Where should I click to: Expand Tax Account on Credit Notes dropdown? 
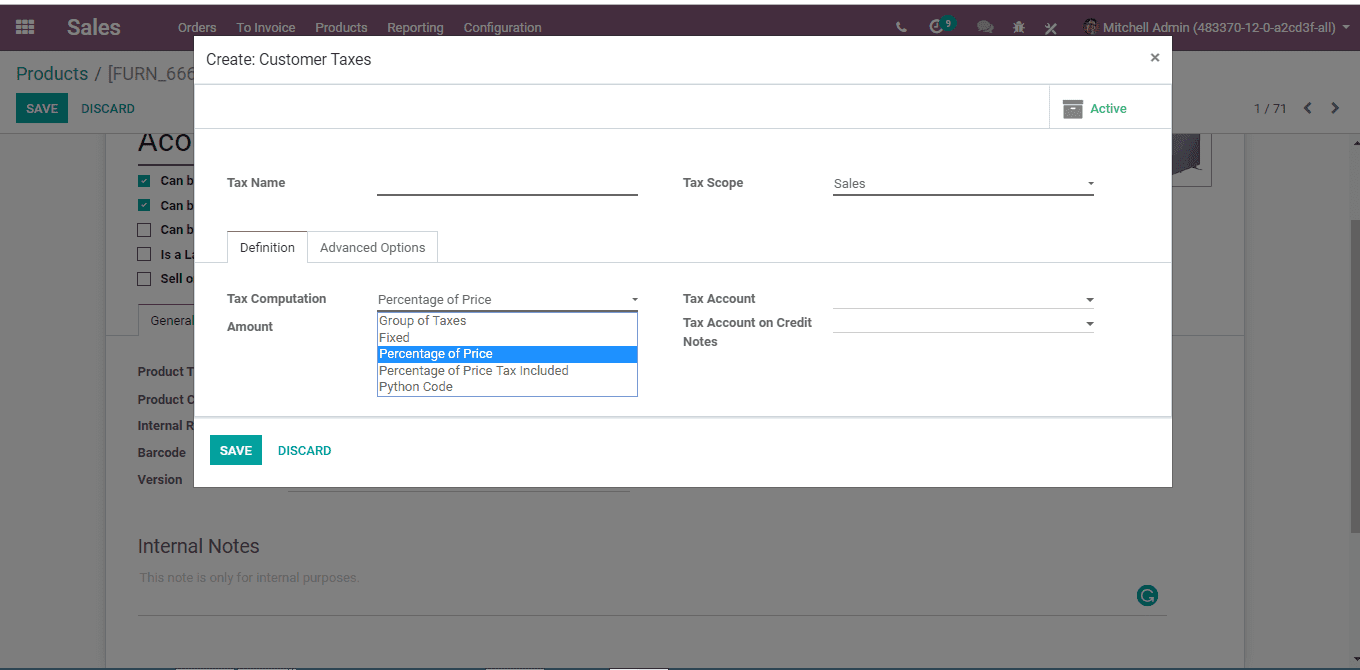click(963, 323)
